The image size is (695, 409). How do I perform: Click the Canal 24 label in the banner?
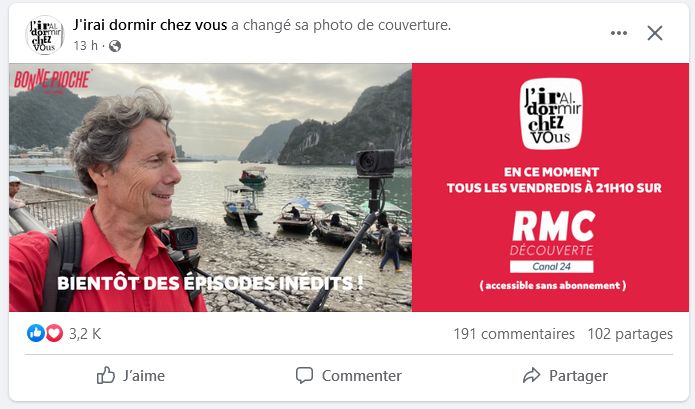pyautogui.click(x=551, y=266)
